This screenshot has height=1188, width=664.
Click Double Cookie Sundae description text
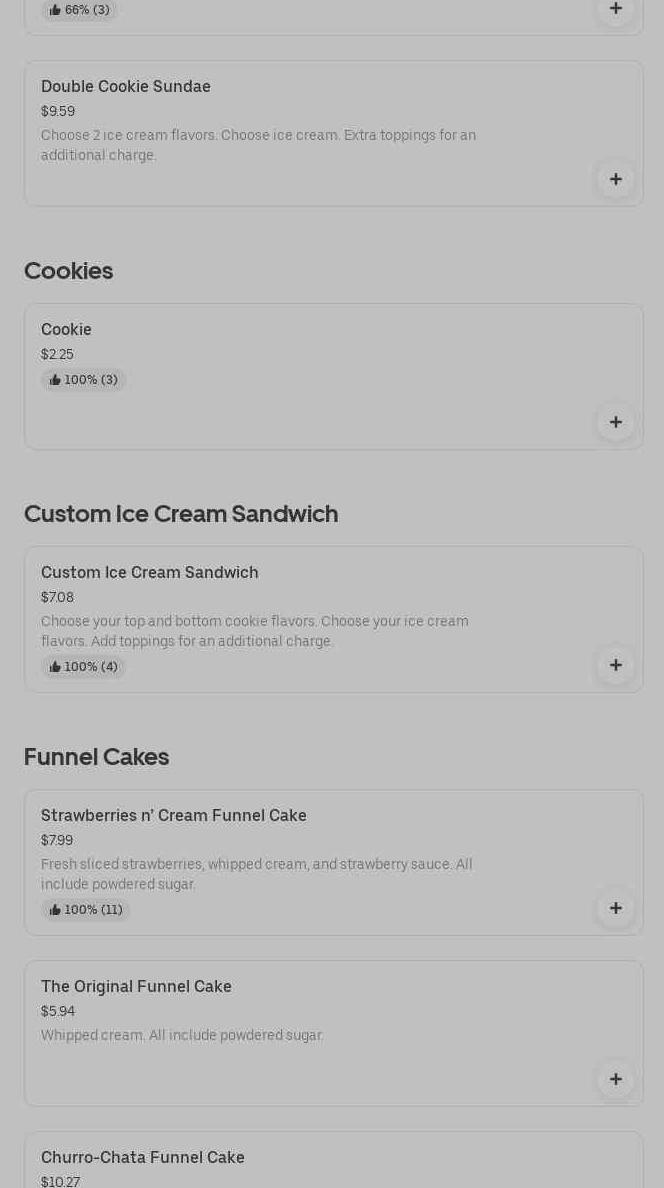point(258,145)
